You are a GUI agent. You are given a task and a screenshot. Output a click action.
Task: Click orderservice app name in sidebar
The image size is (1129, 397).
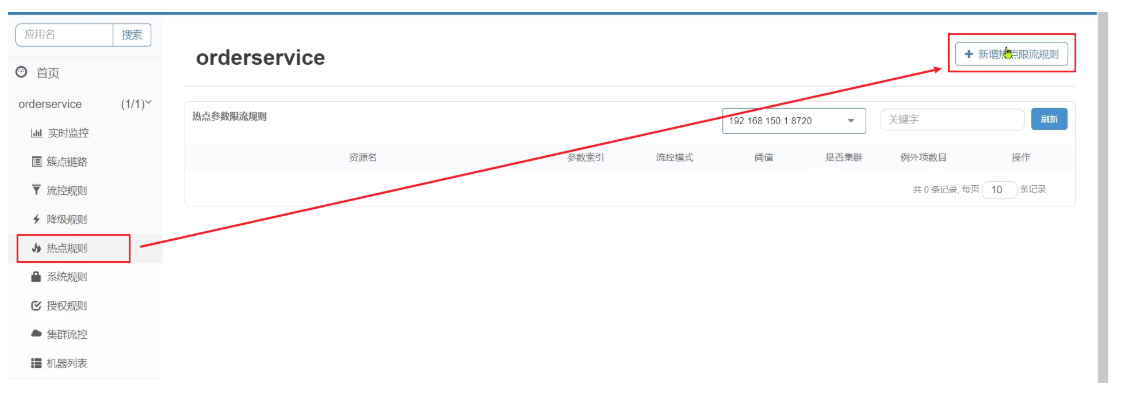click(50, 104)
